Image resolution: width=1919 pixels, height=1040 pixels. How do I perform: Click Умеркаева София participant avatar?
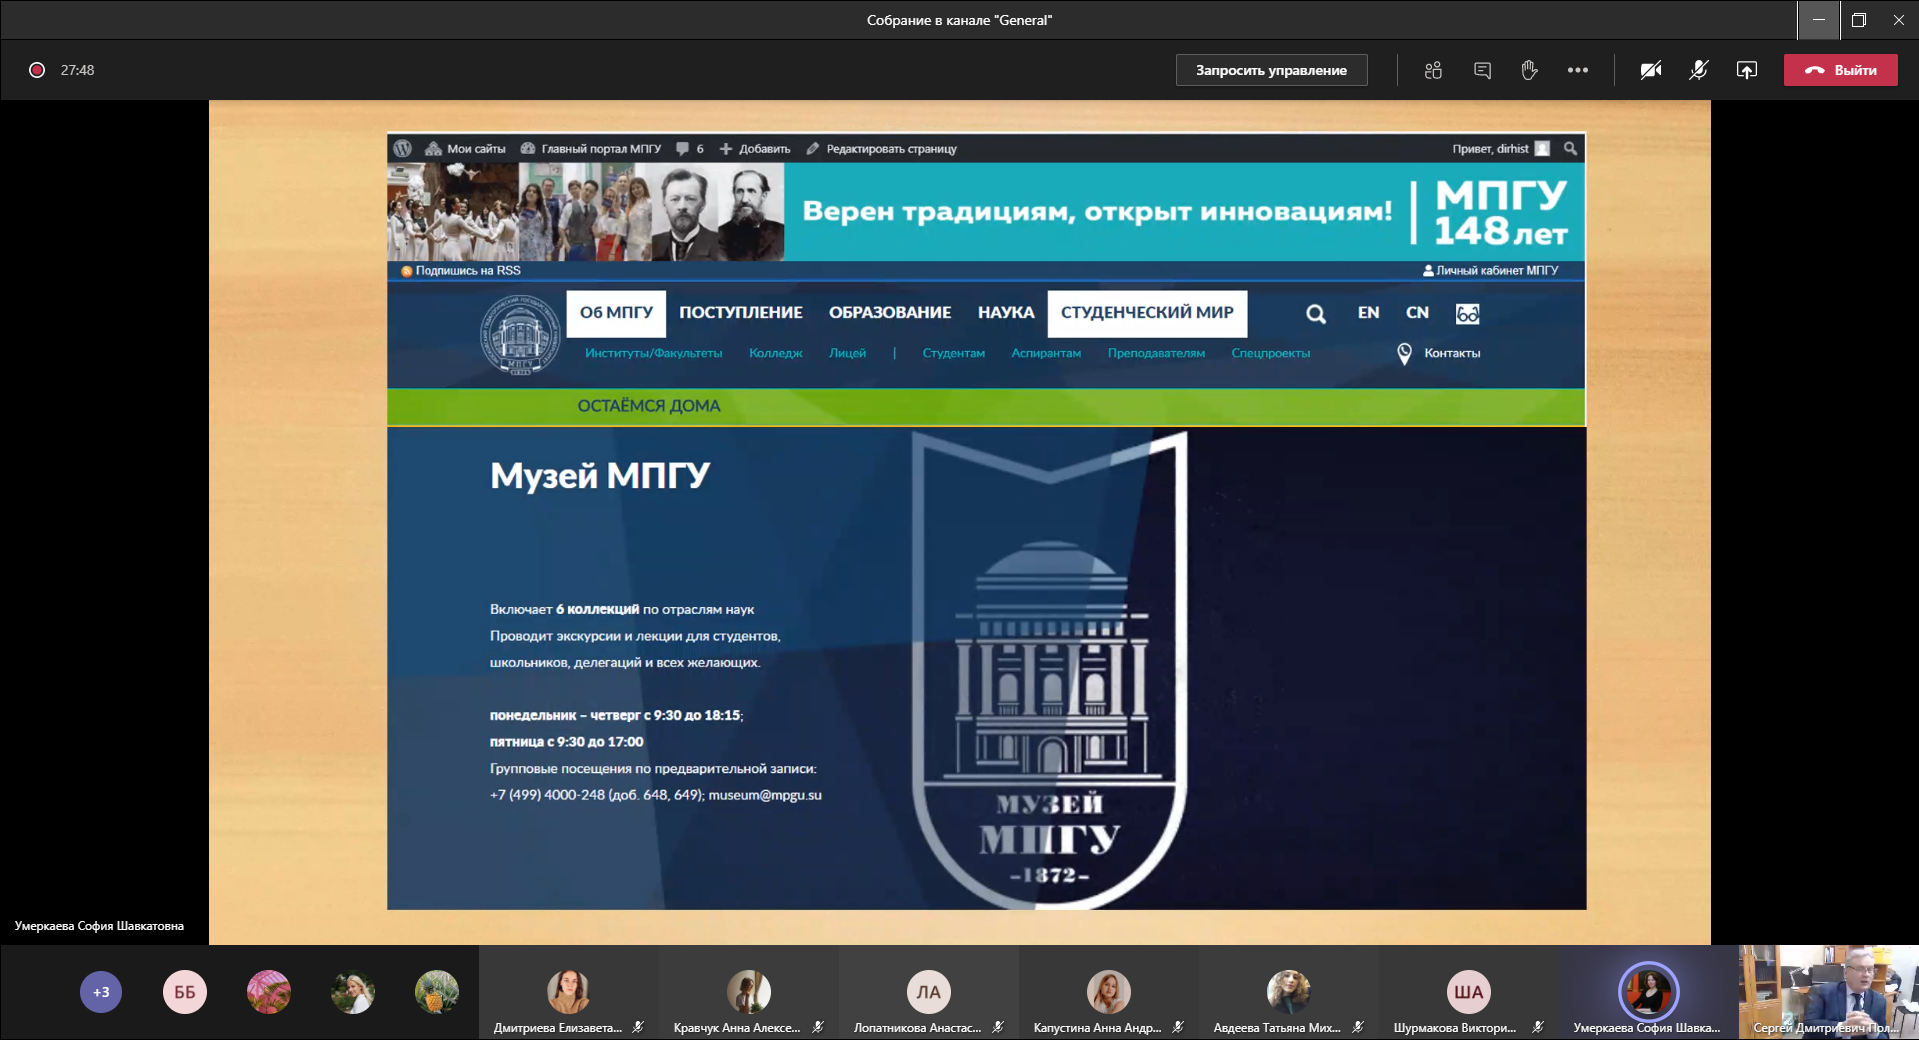coord(1648,990)
